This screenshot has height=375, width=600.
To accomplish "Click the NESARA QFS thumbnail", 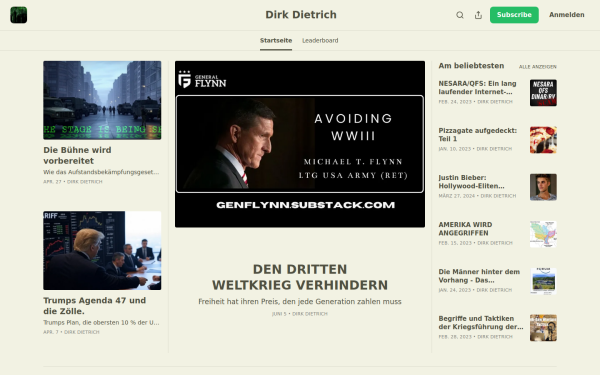I will tap(543, 93).
